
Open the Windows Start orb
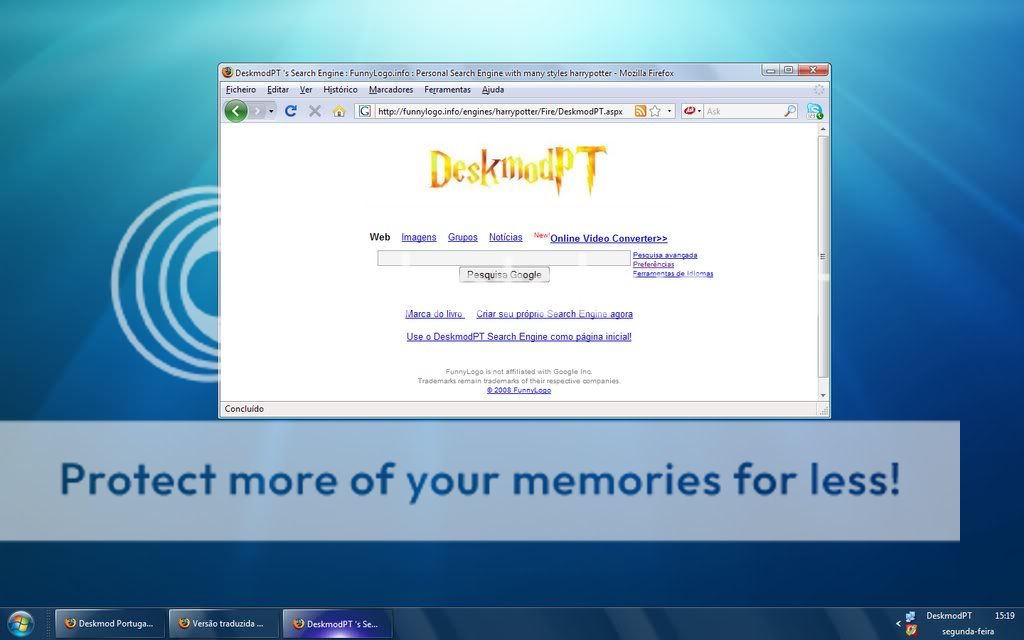click(x=20, y=623)
